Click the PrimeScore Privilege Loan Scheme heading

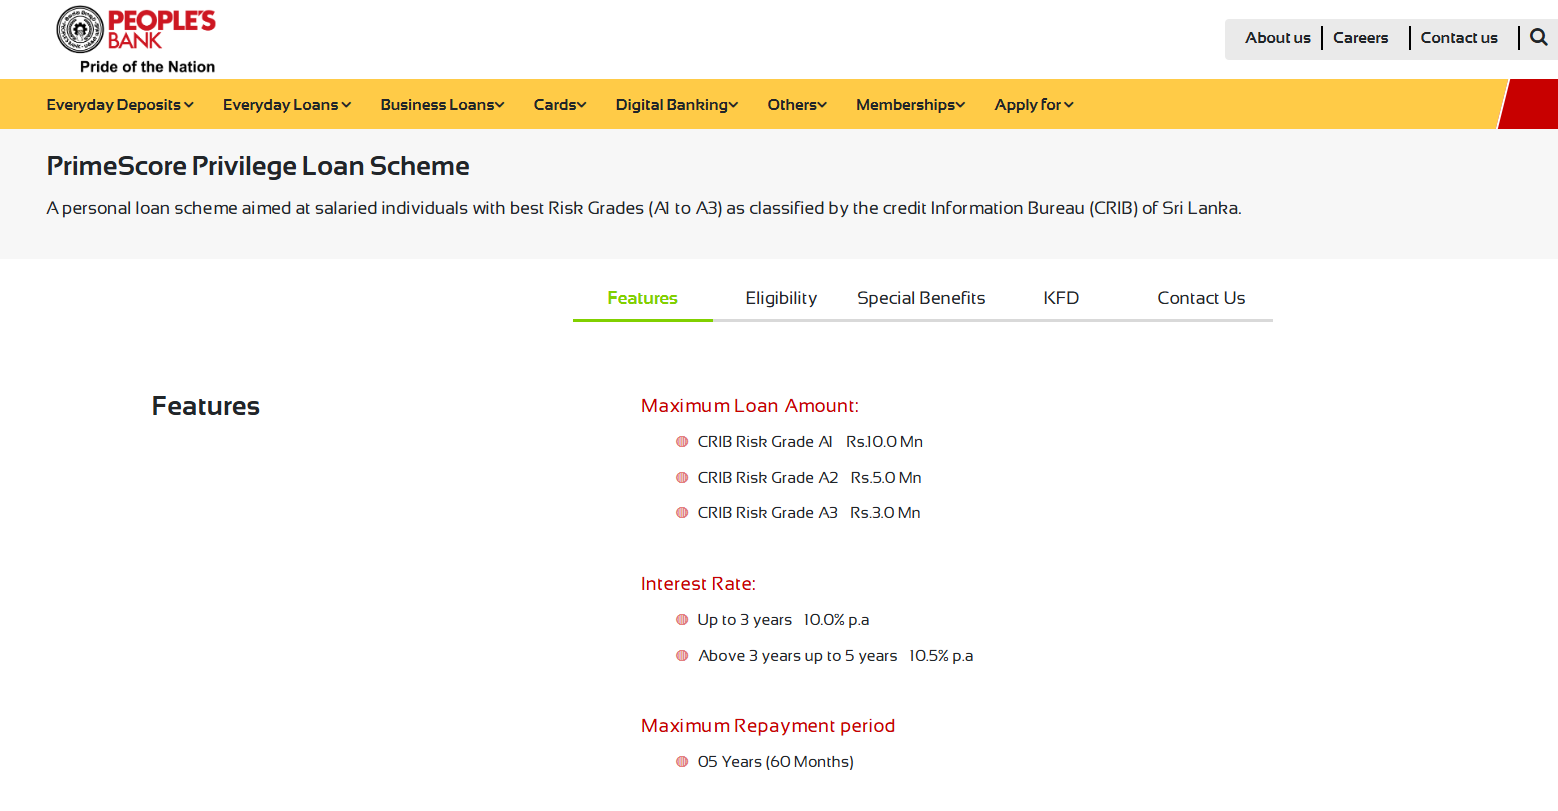coord(258,166)
